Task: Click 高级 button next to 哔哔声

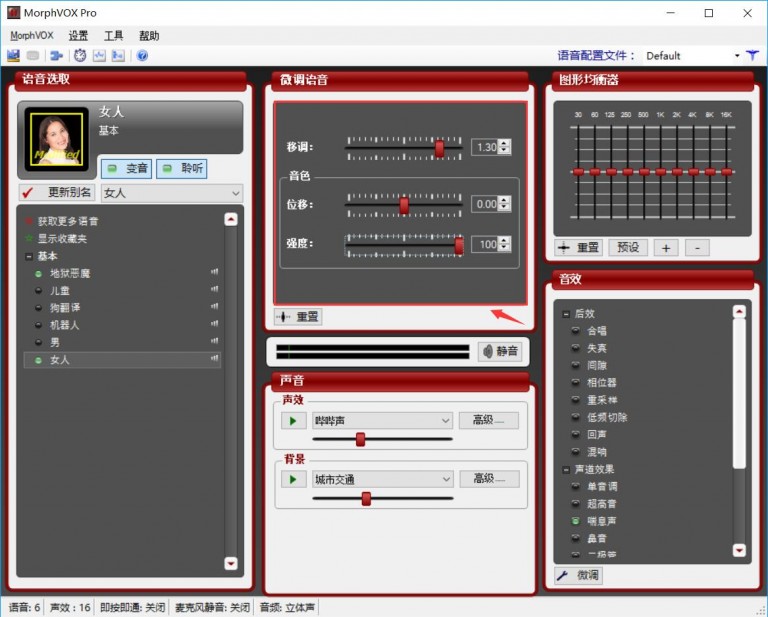Action: point(489,421)
